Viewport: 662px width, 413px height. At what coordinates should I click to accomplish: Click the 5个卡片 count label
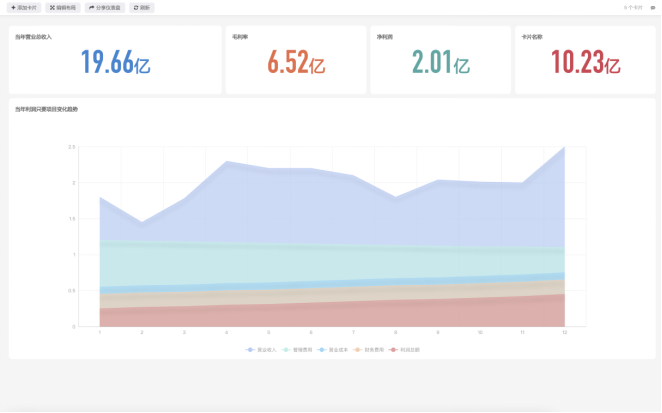pos(633,8)
